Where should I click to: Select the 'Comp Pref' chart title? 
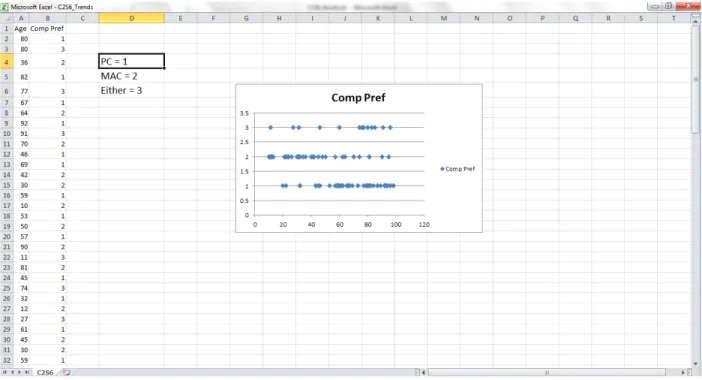click(x=358, y=98)
